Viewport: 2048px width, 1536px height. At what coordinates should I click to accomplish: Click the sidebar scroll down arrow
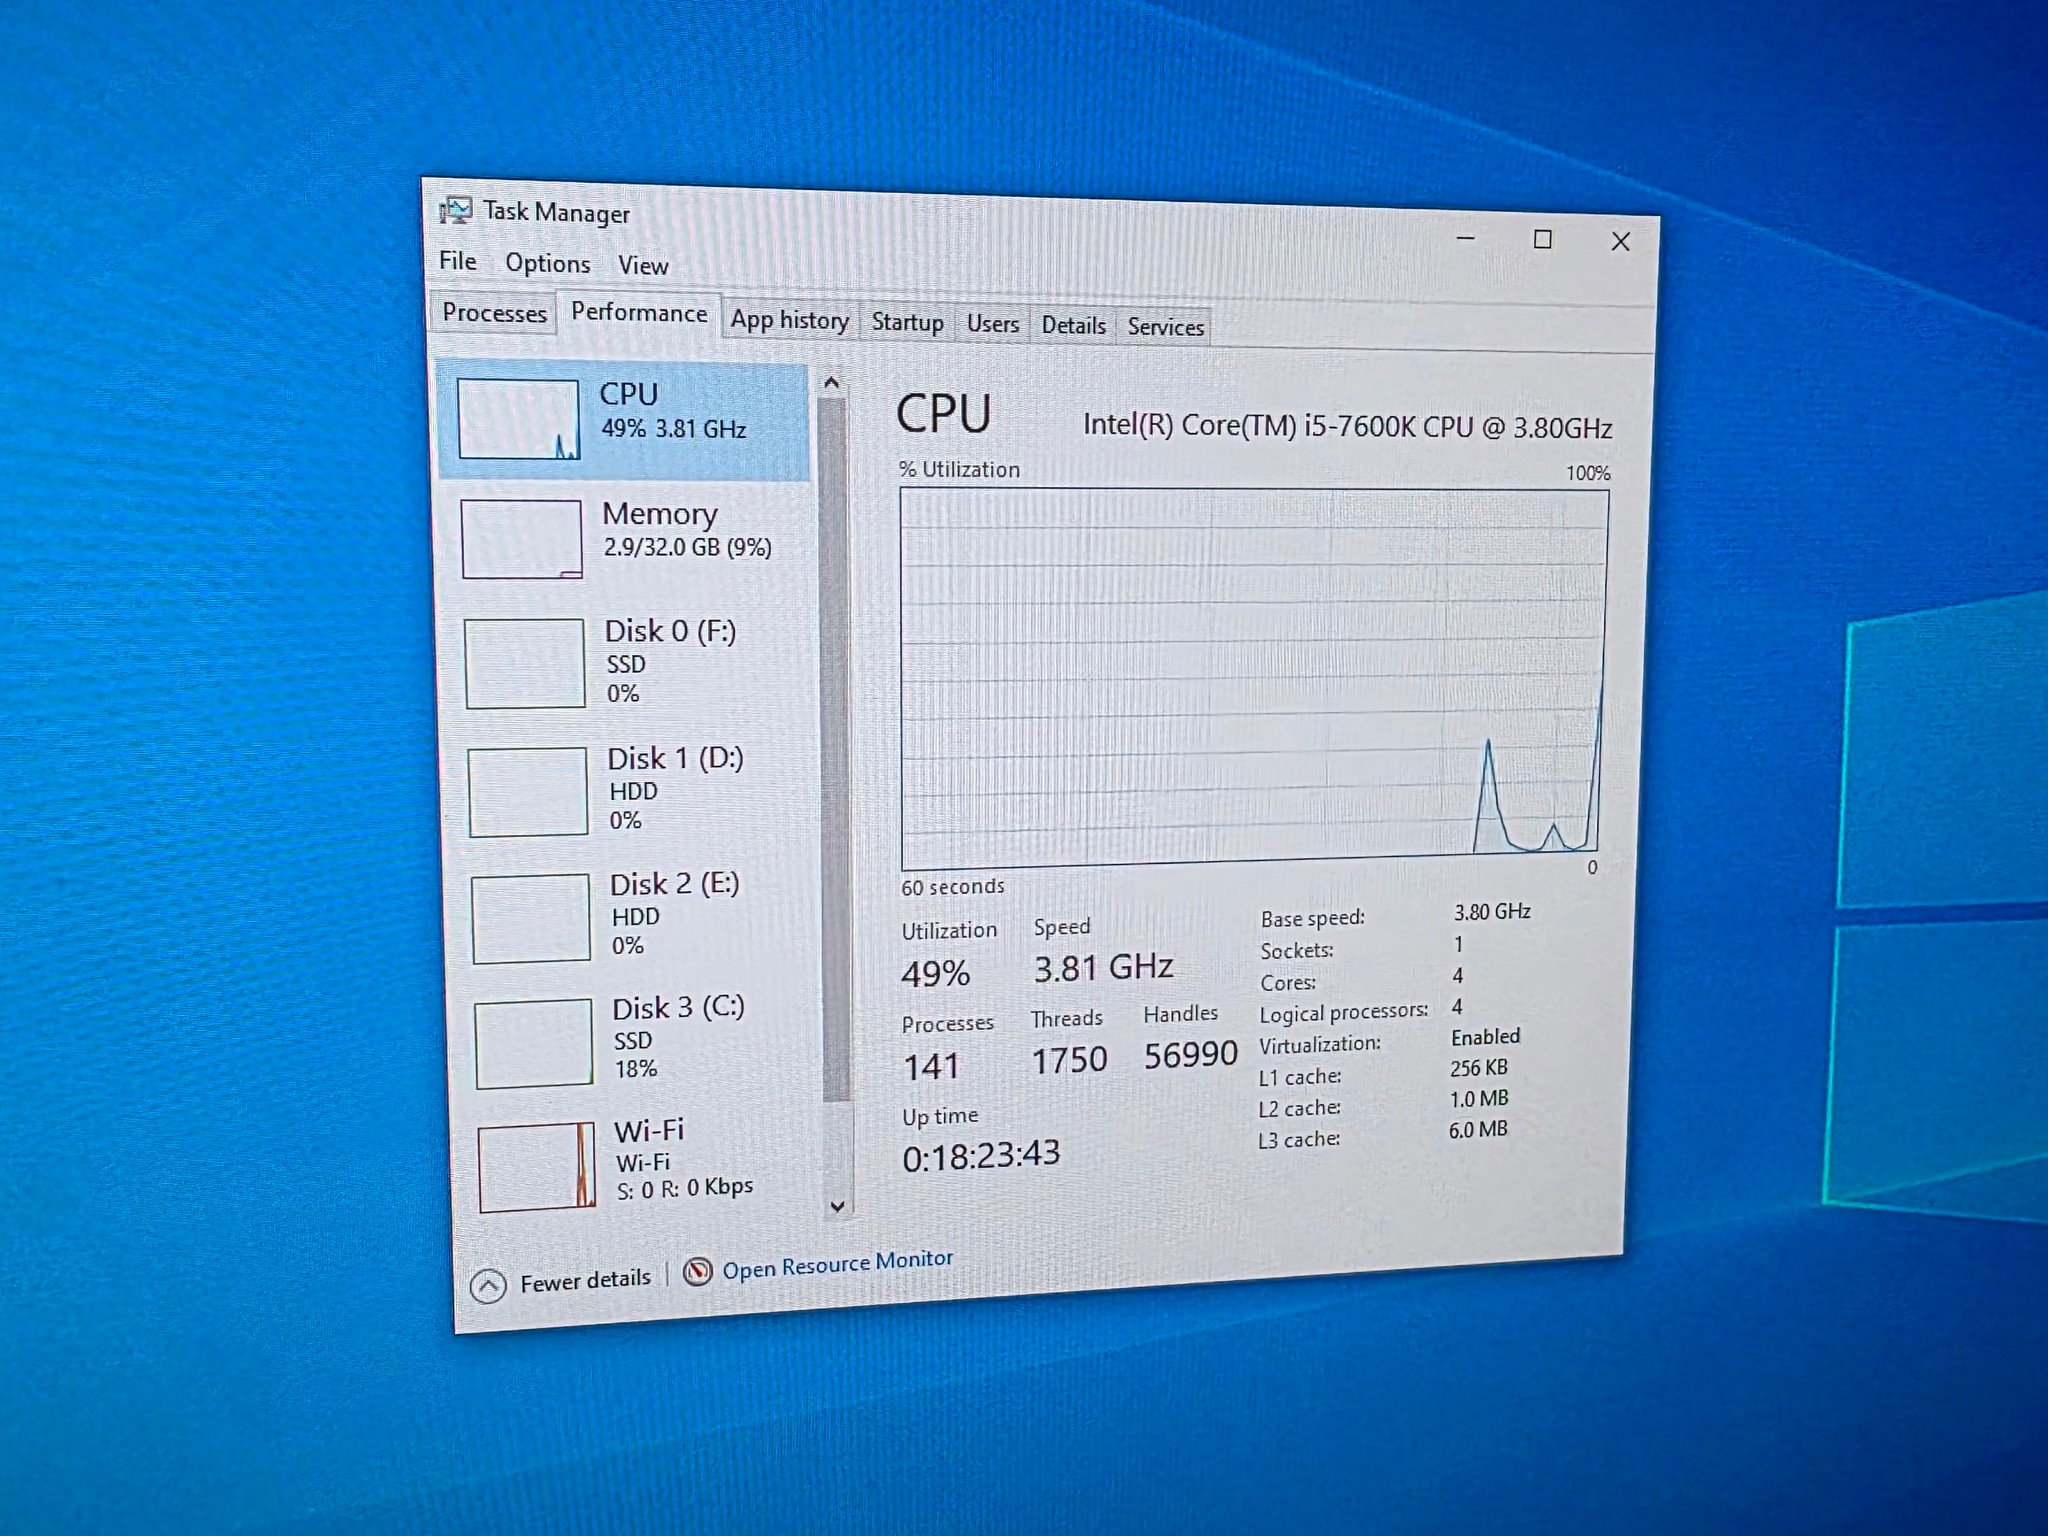coord(838,1206)
